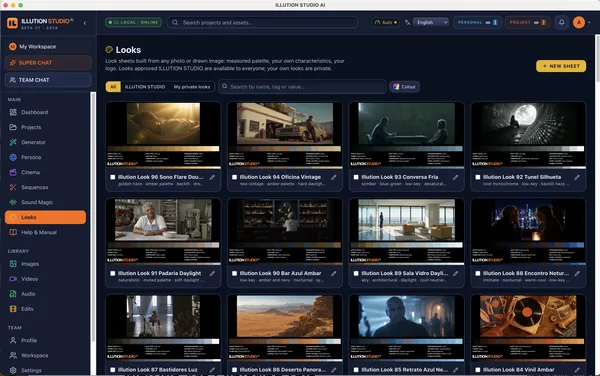Create a New Sheet
This screenshot has width=600, height=376.
[561, 66]
